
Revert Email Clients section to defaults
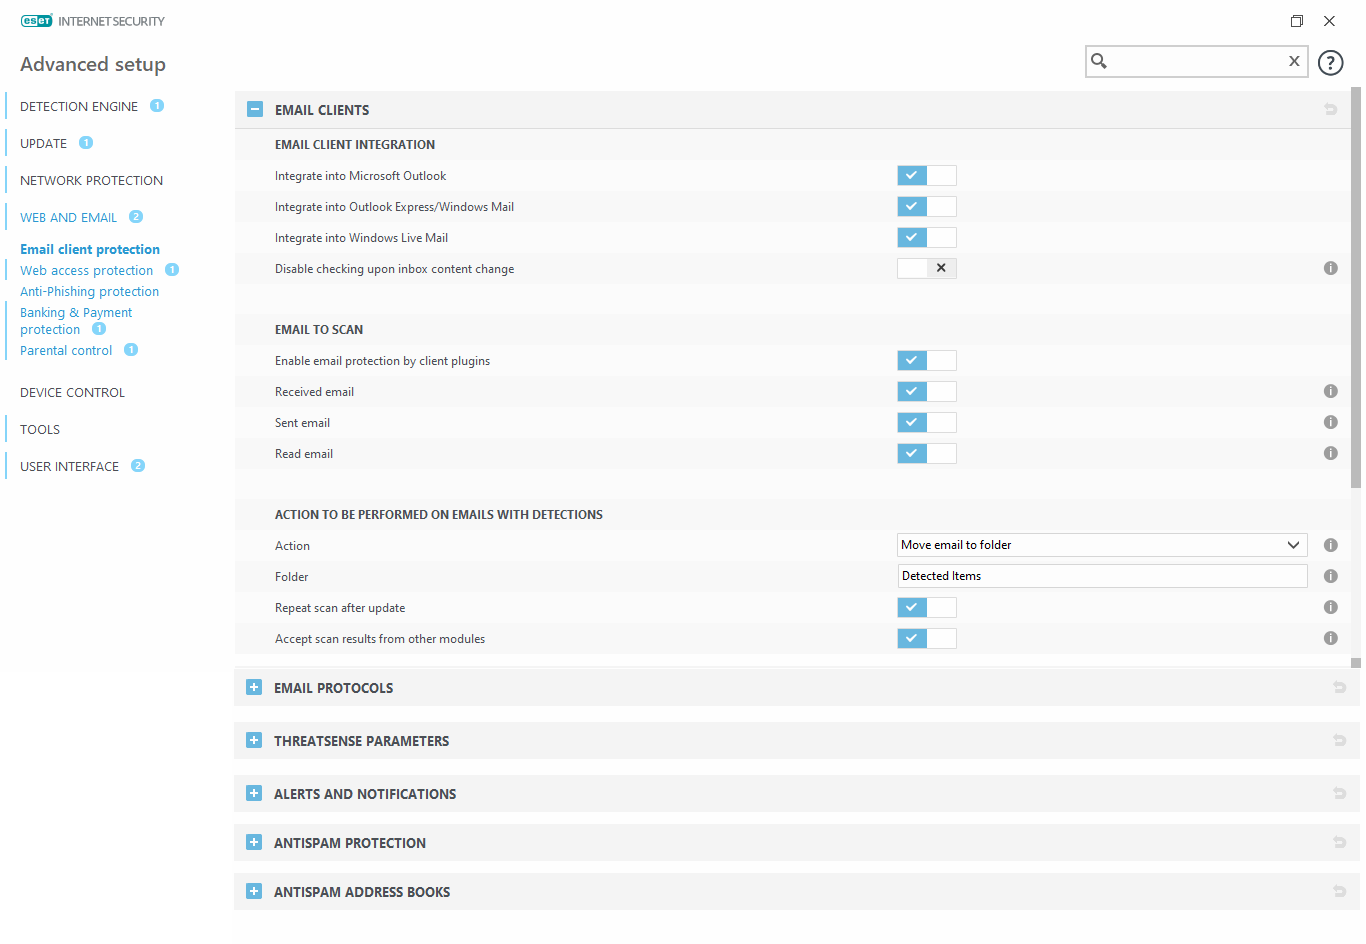[1330, 110]
